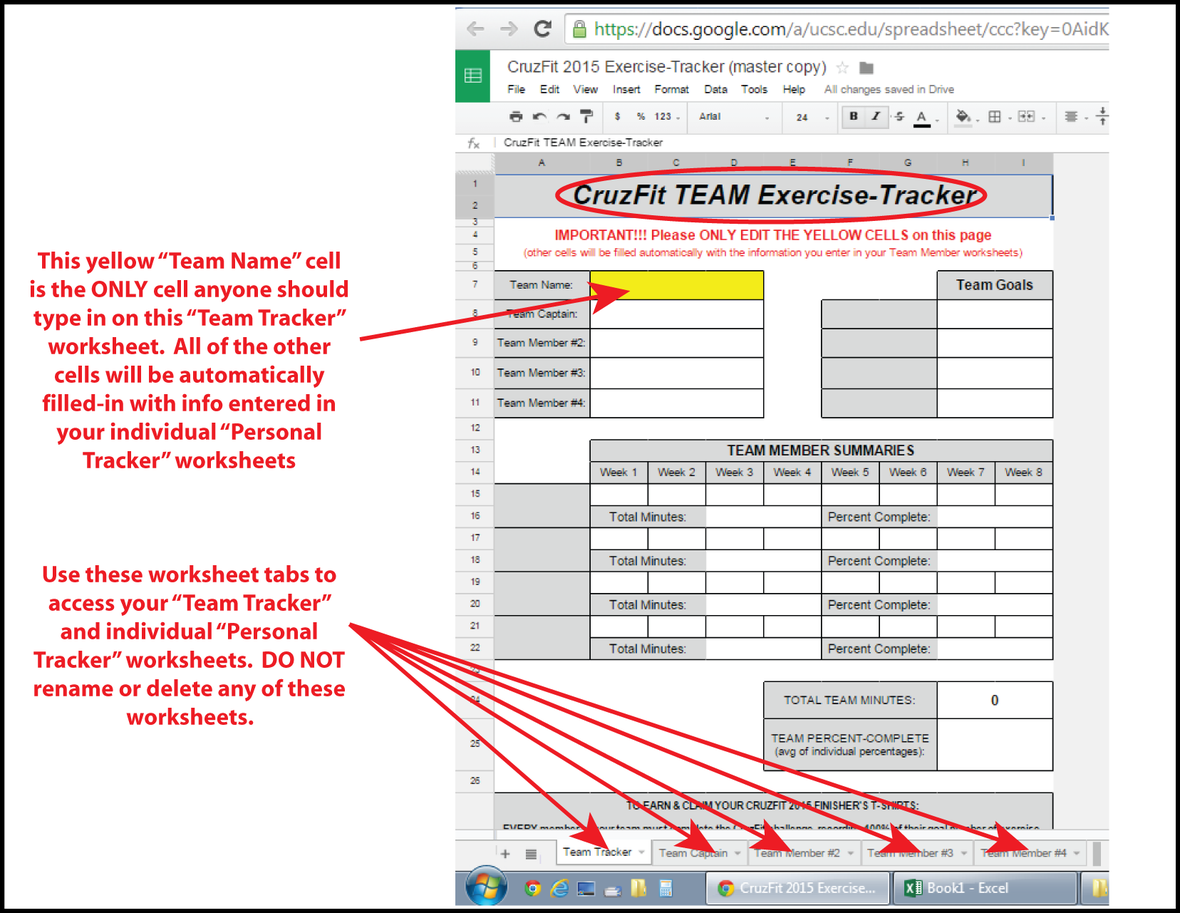This screenshot has height=913, width=1180.
Task: Click the formula bar text
Action: (x=583, y=142)
